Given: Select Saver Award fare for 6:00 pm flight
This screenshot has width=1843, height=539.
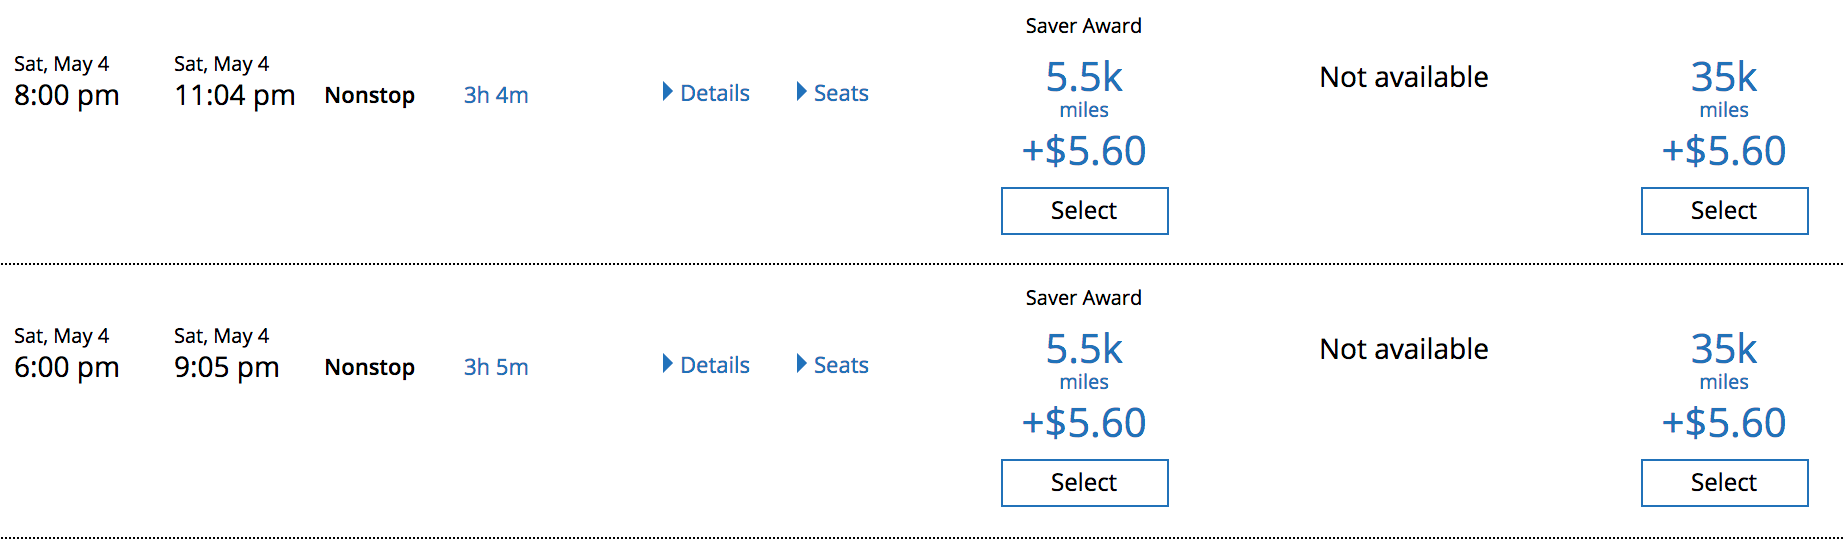Looking at the screenshot, I should coord(1084,483).
